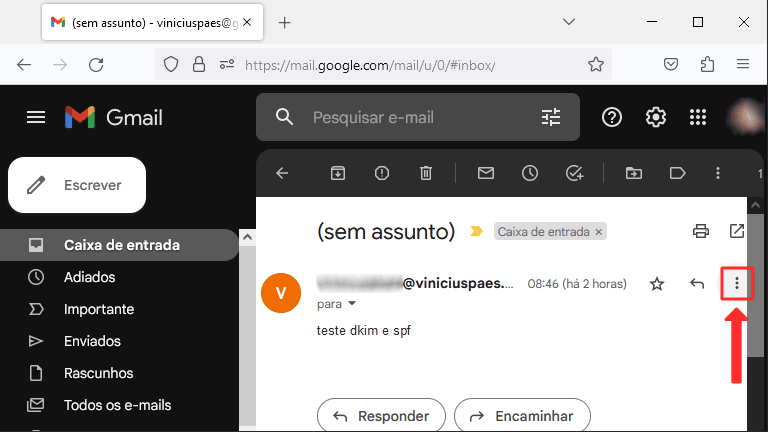This screenshot has width=768, height=432.
Task: Star this message from viniciuspaes
Action: [657, 284]
